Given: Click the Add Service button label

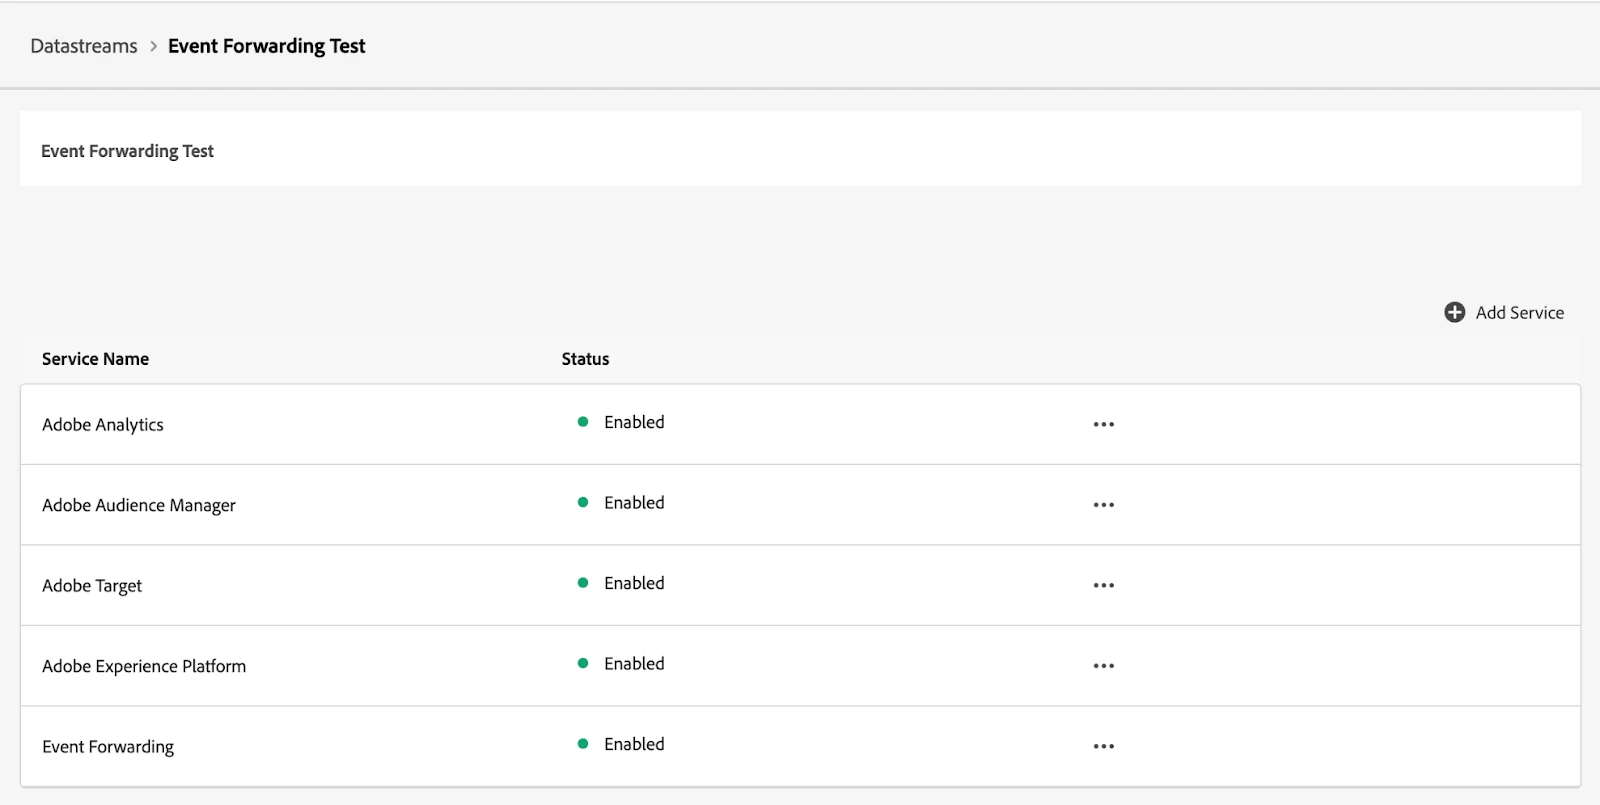Looking at the screenshot, I should [x=1519, y=313].
